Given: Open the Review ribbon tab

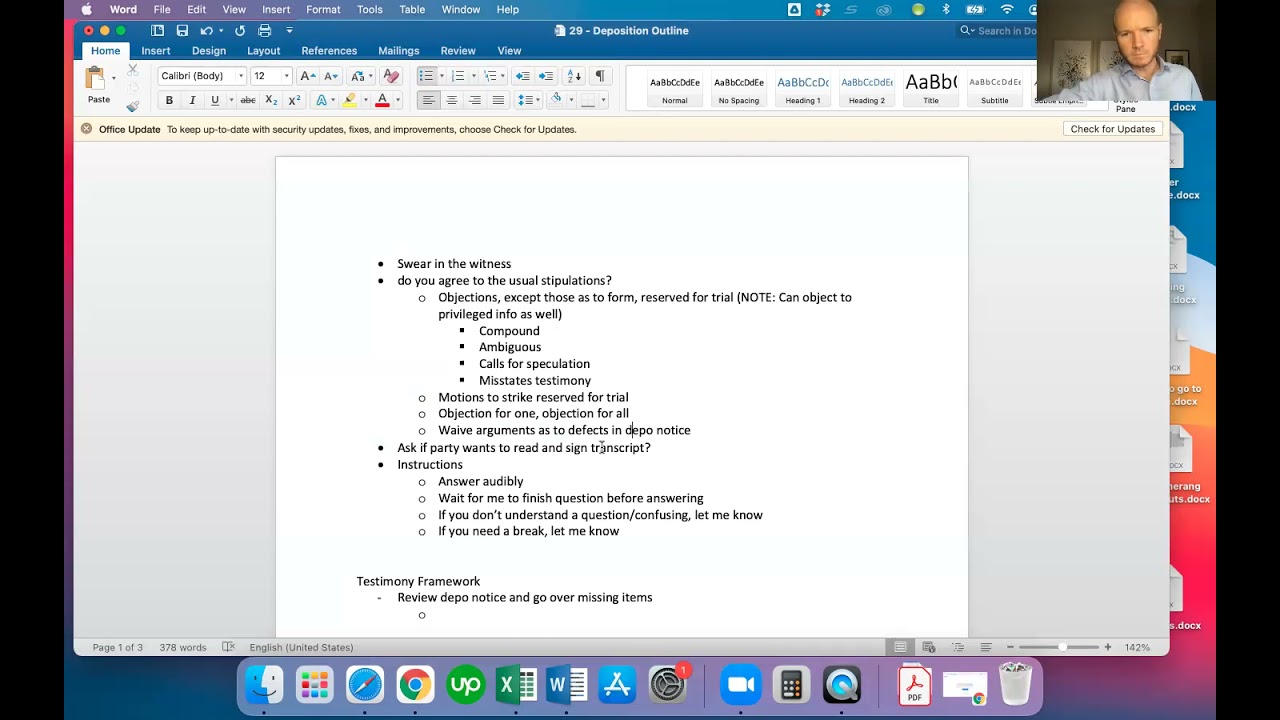Looking at the screenshot, I should (x=458, y=51).
